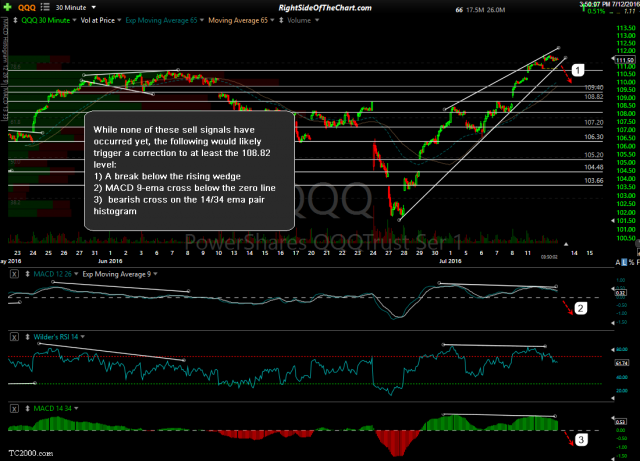Click the move handle beside MACD 14 34
The image size is (640, 461).
(27, 408)
